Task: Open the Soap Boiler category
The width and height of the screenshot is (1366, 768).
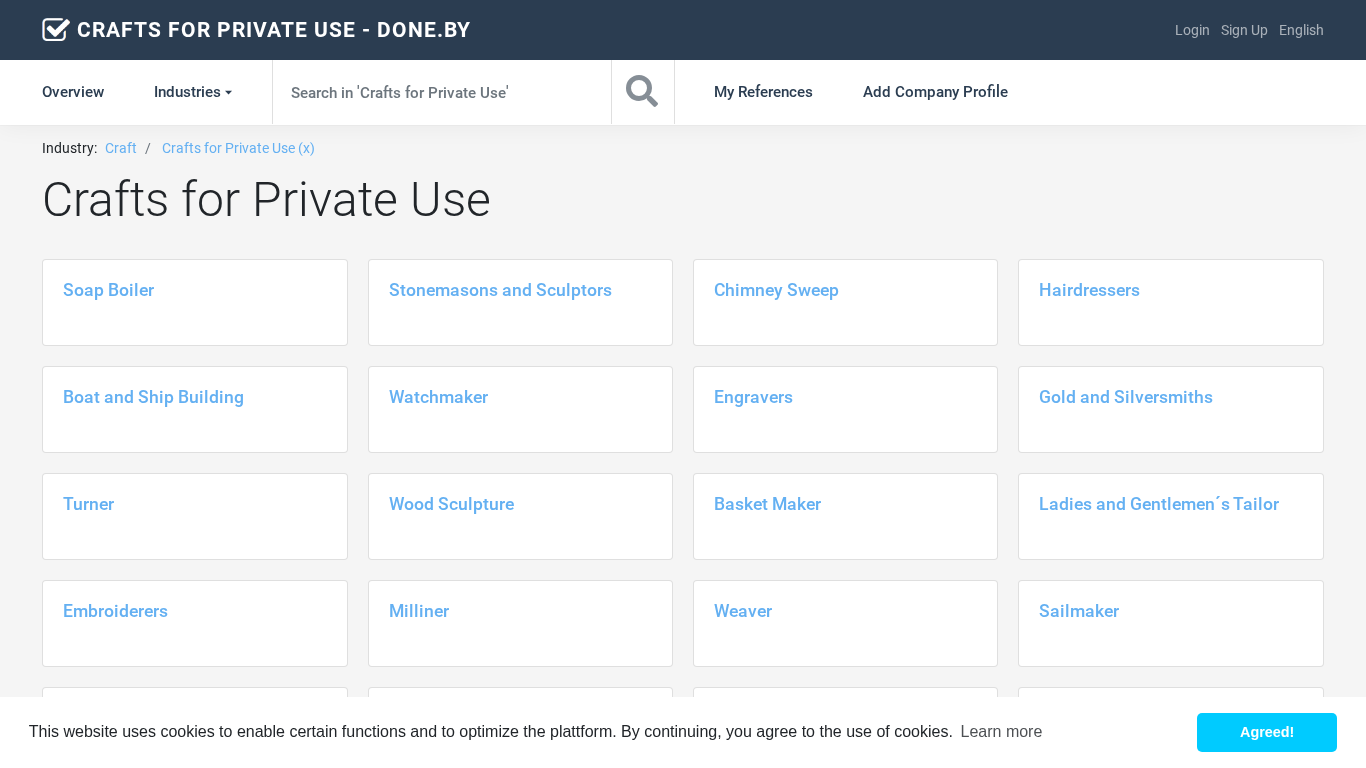Action: (x=109, y=290)
